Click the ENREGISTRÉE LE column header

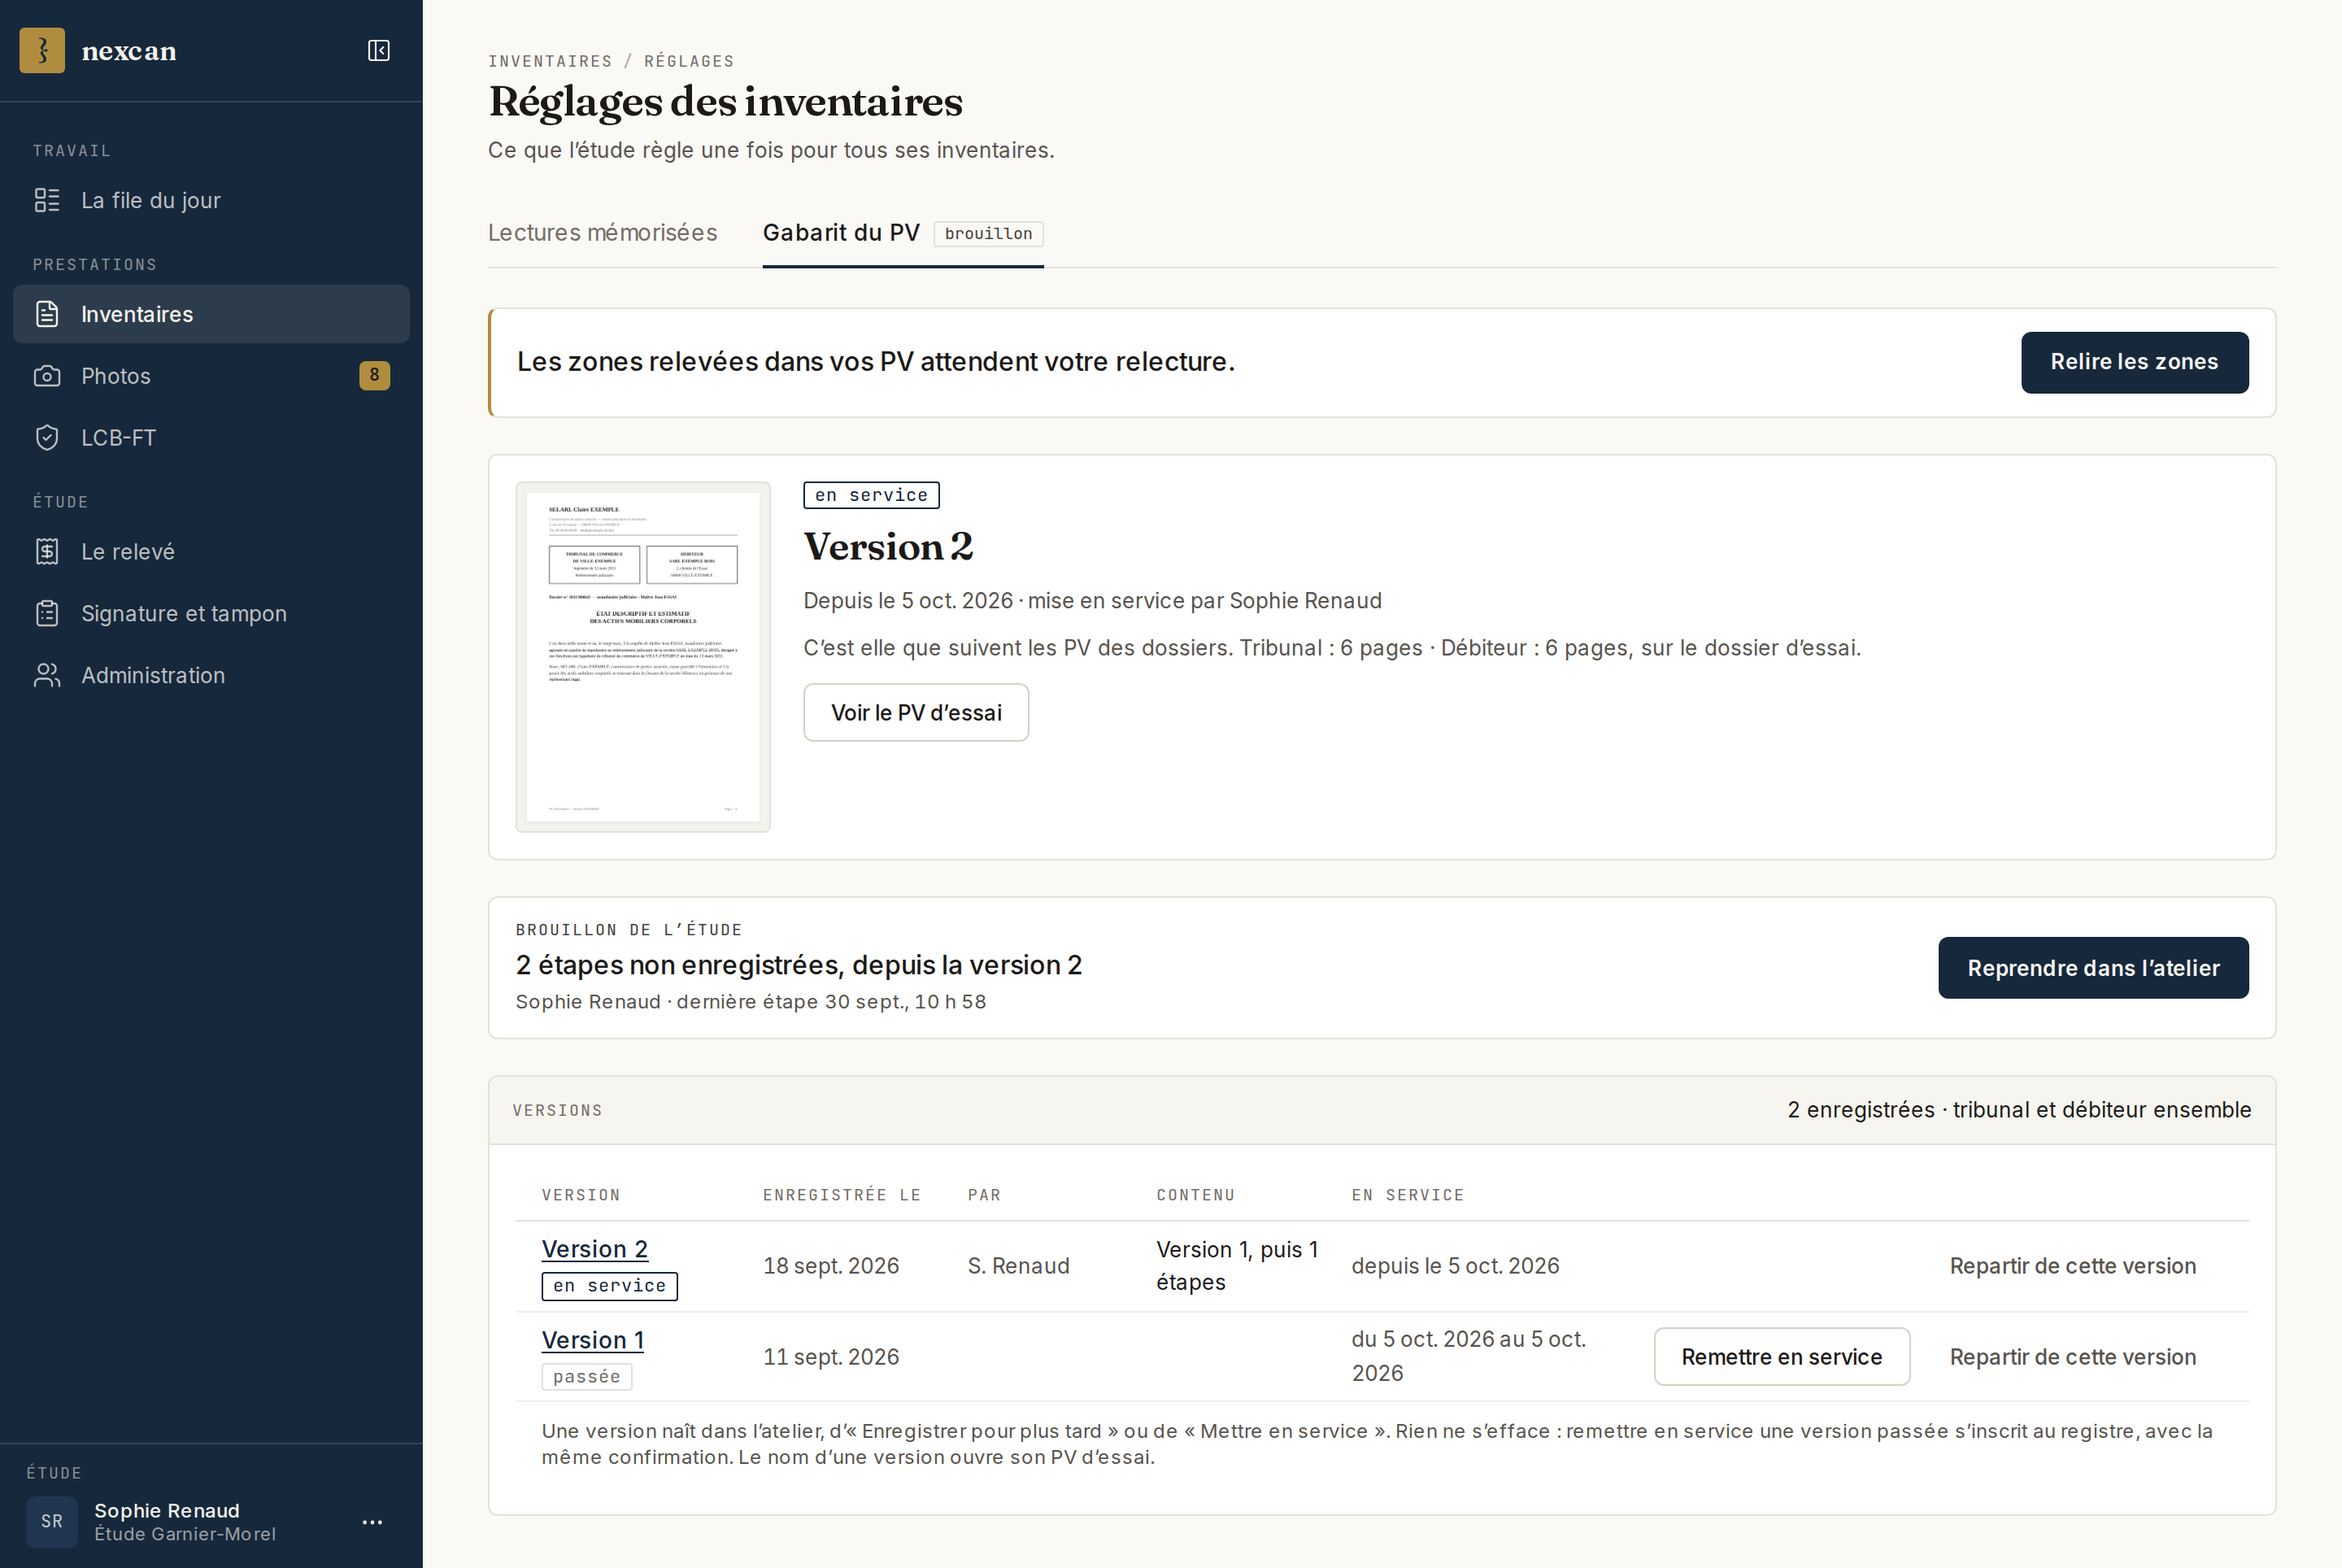(x=842, y=1196)
